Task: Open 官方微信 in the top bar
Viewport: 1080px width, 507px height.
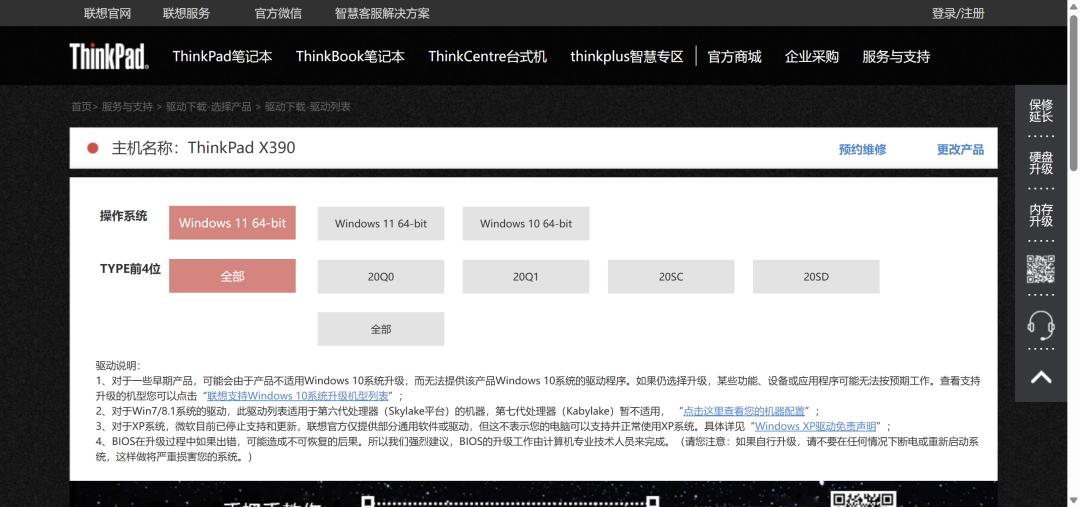Action: [278, 13]
